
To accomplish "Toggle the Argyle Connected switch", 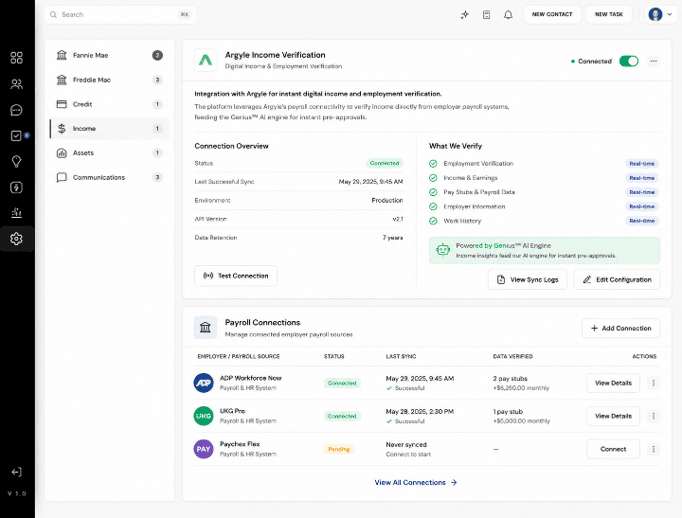I will [x=629, y=61].
